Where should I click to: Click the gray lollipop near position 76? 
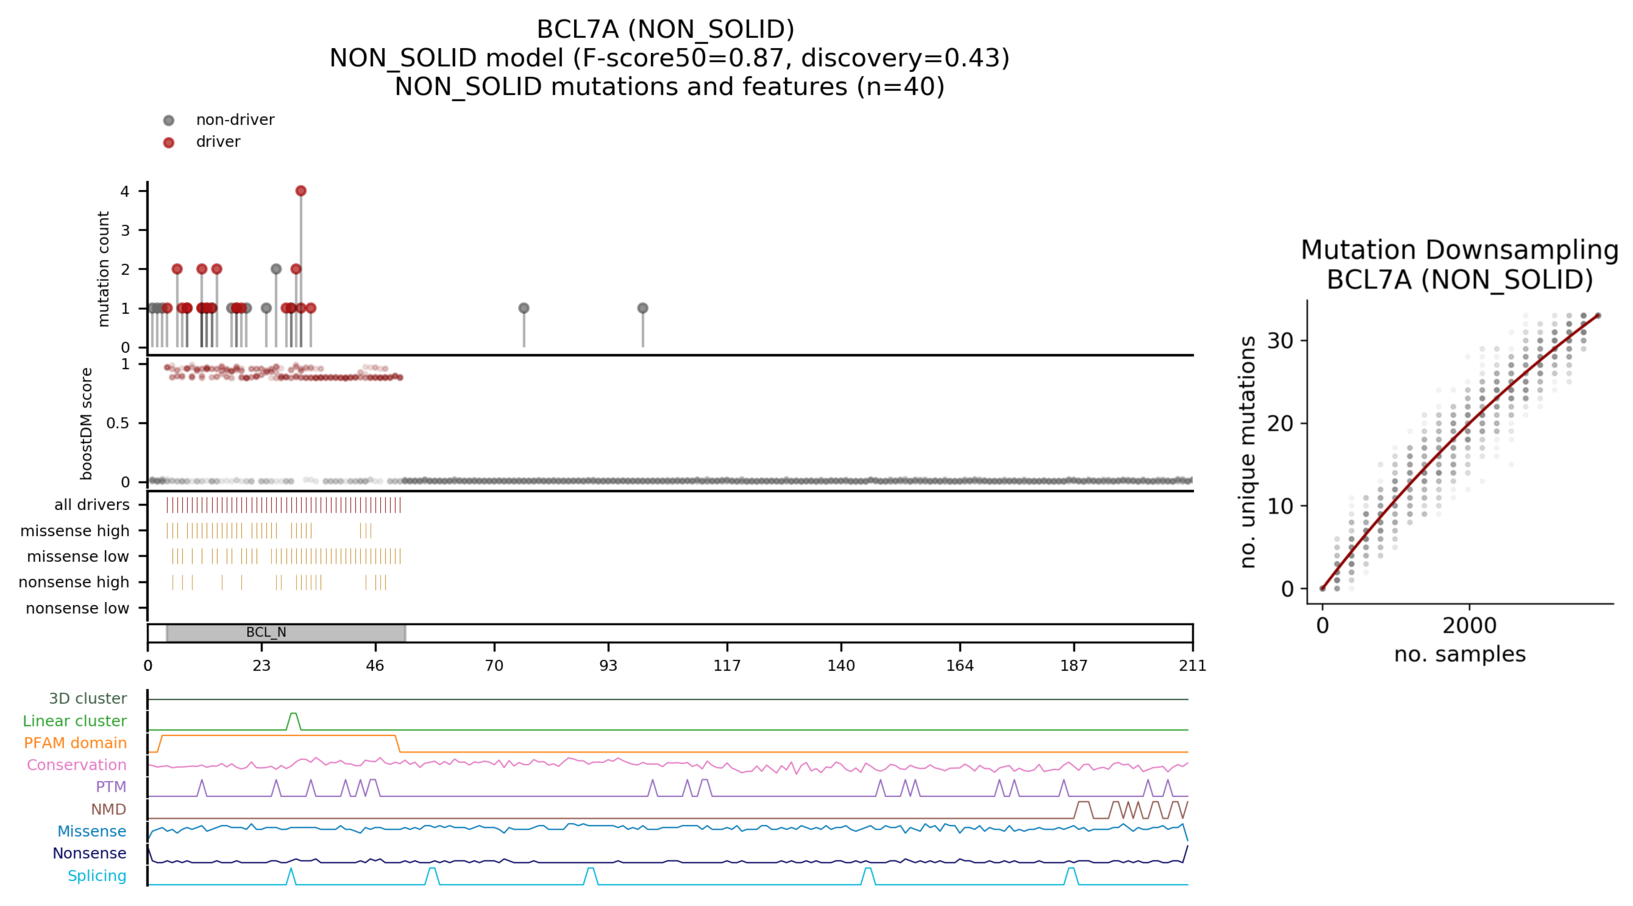tap(524, 309)
